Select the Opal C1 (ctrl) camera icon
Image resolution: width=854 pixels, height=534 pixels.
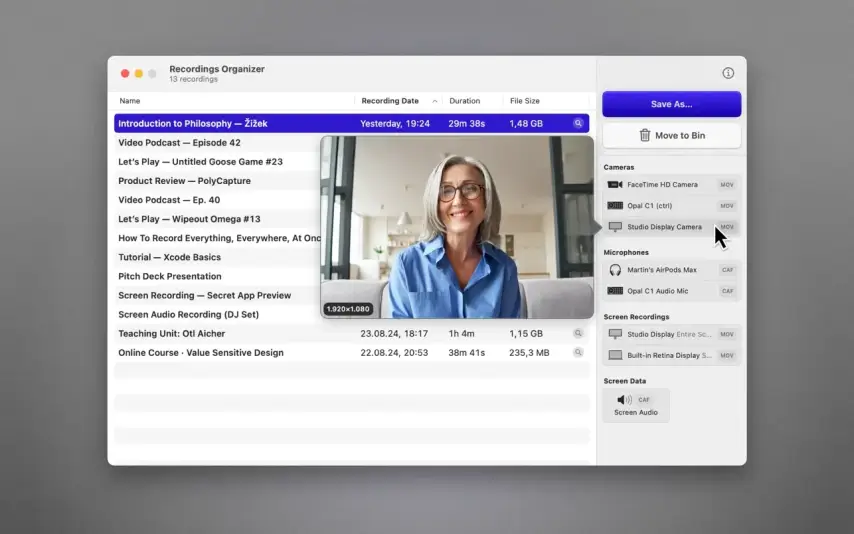click(x=615, y=206)
